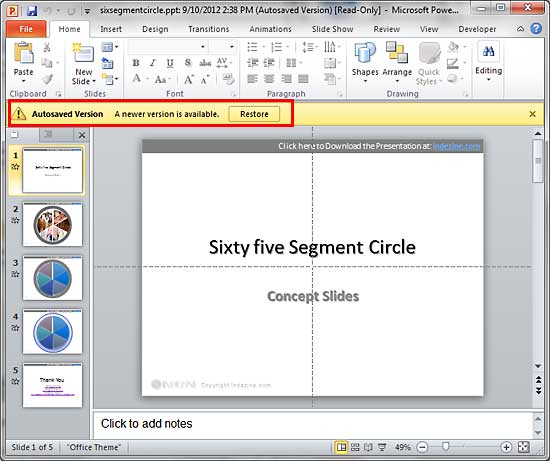Click the Zoom In plus button
The width and height of the screenshot is (550, 461).
click(506, 447)
